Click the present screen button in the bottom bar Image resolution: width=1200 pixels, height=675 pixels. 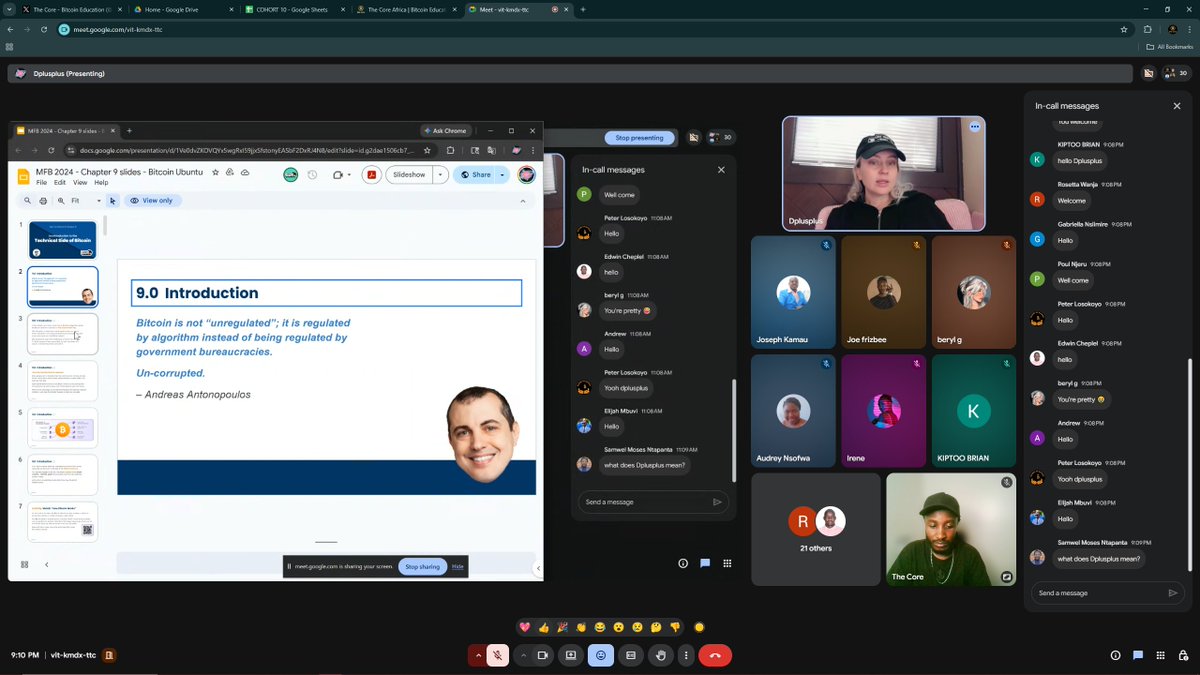[571, 655]
